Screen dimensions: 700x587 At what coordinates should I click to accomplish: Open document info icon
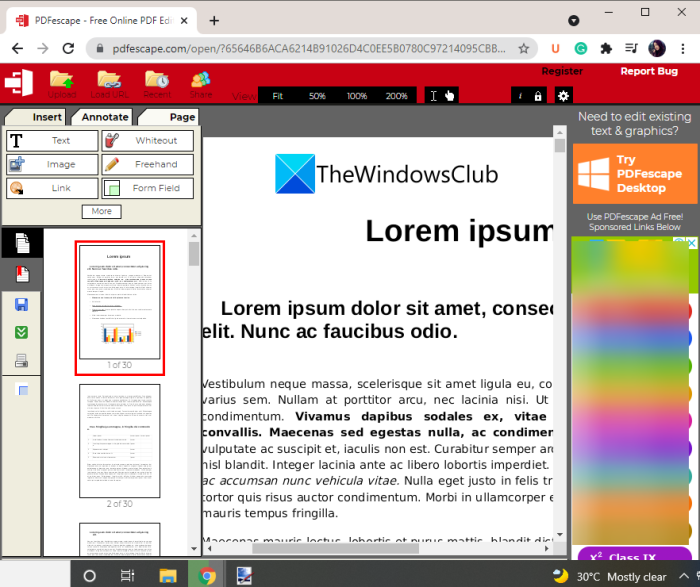pyautogui.click(x=520, y=96)
